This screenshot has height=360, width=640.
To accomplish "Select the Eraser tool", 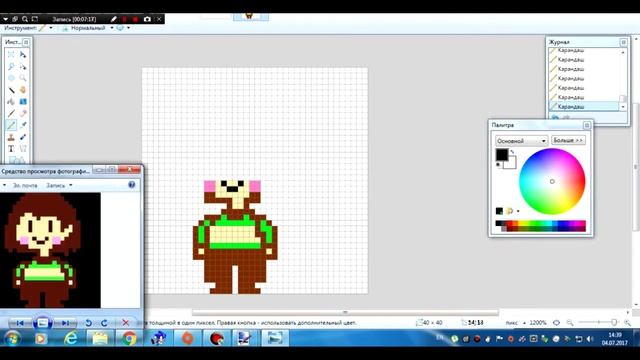I will pos(23,113).
